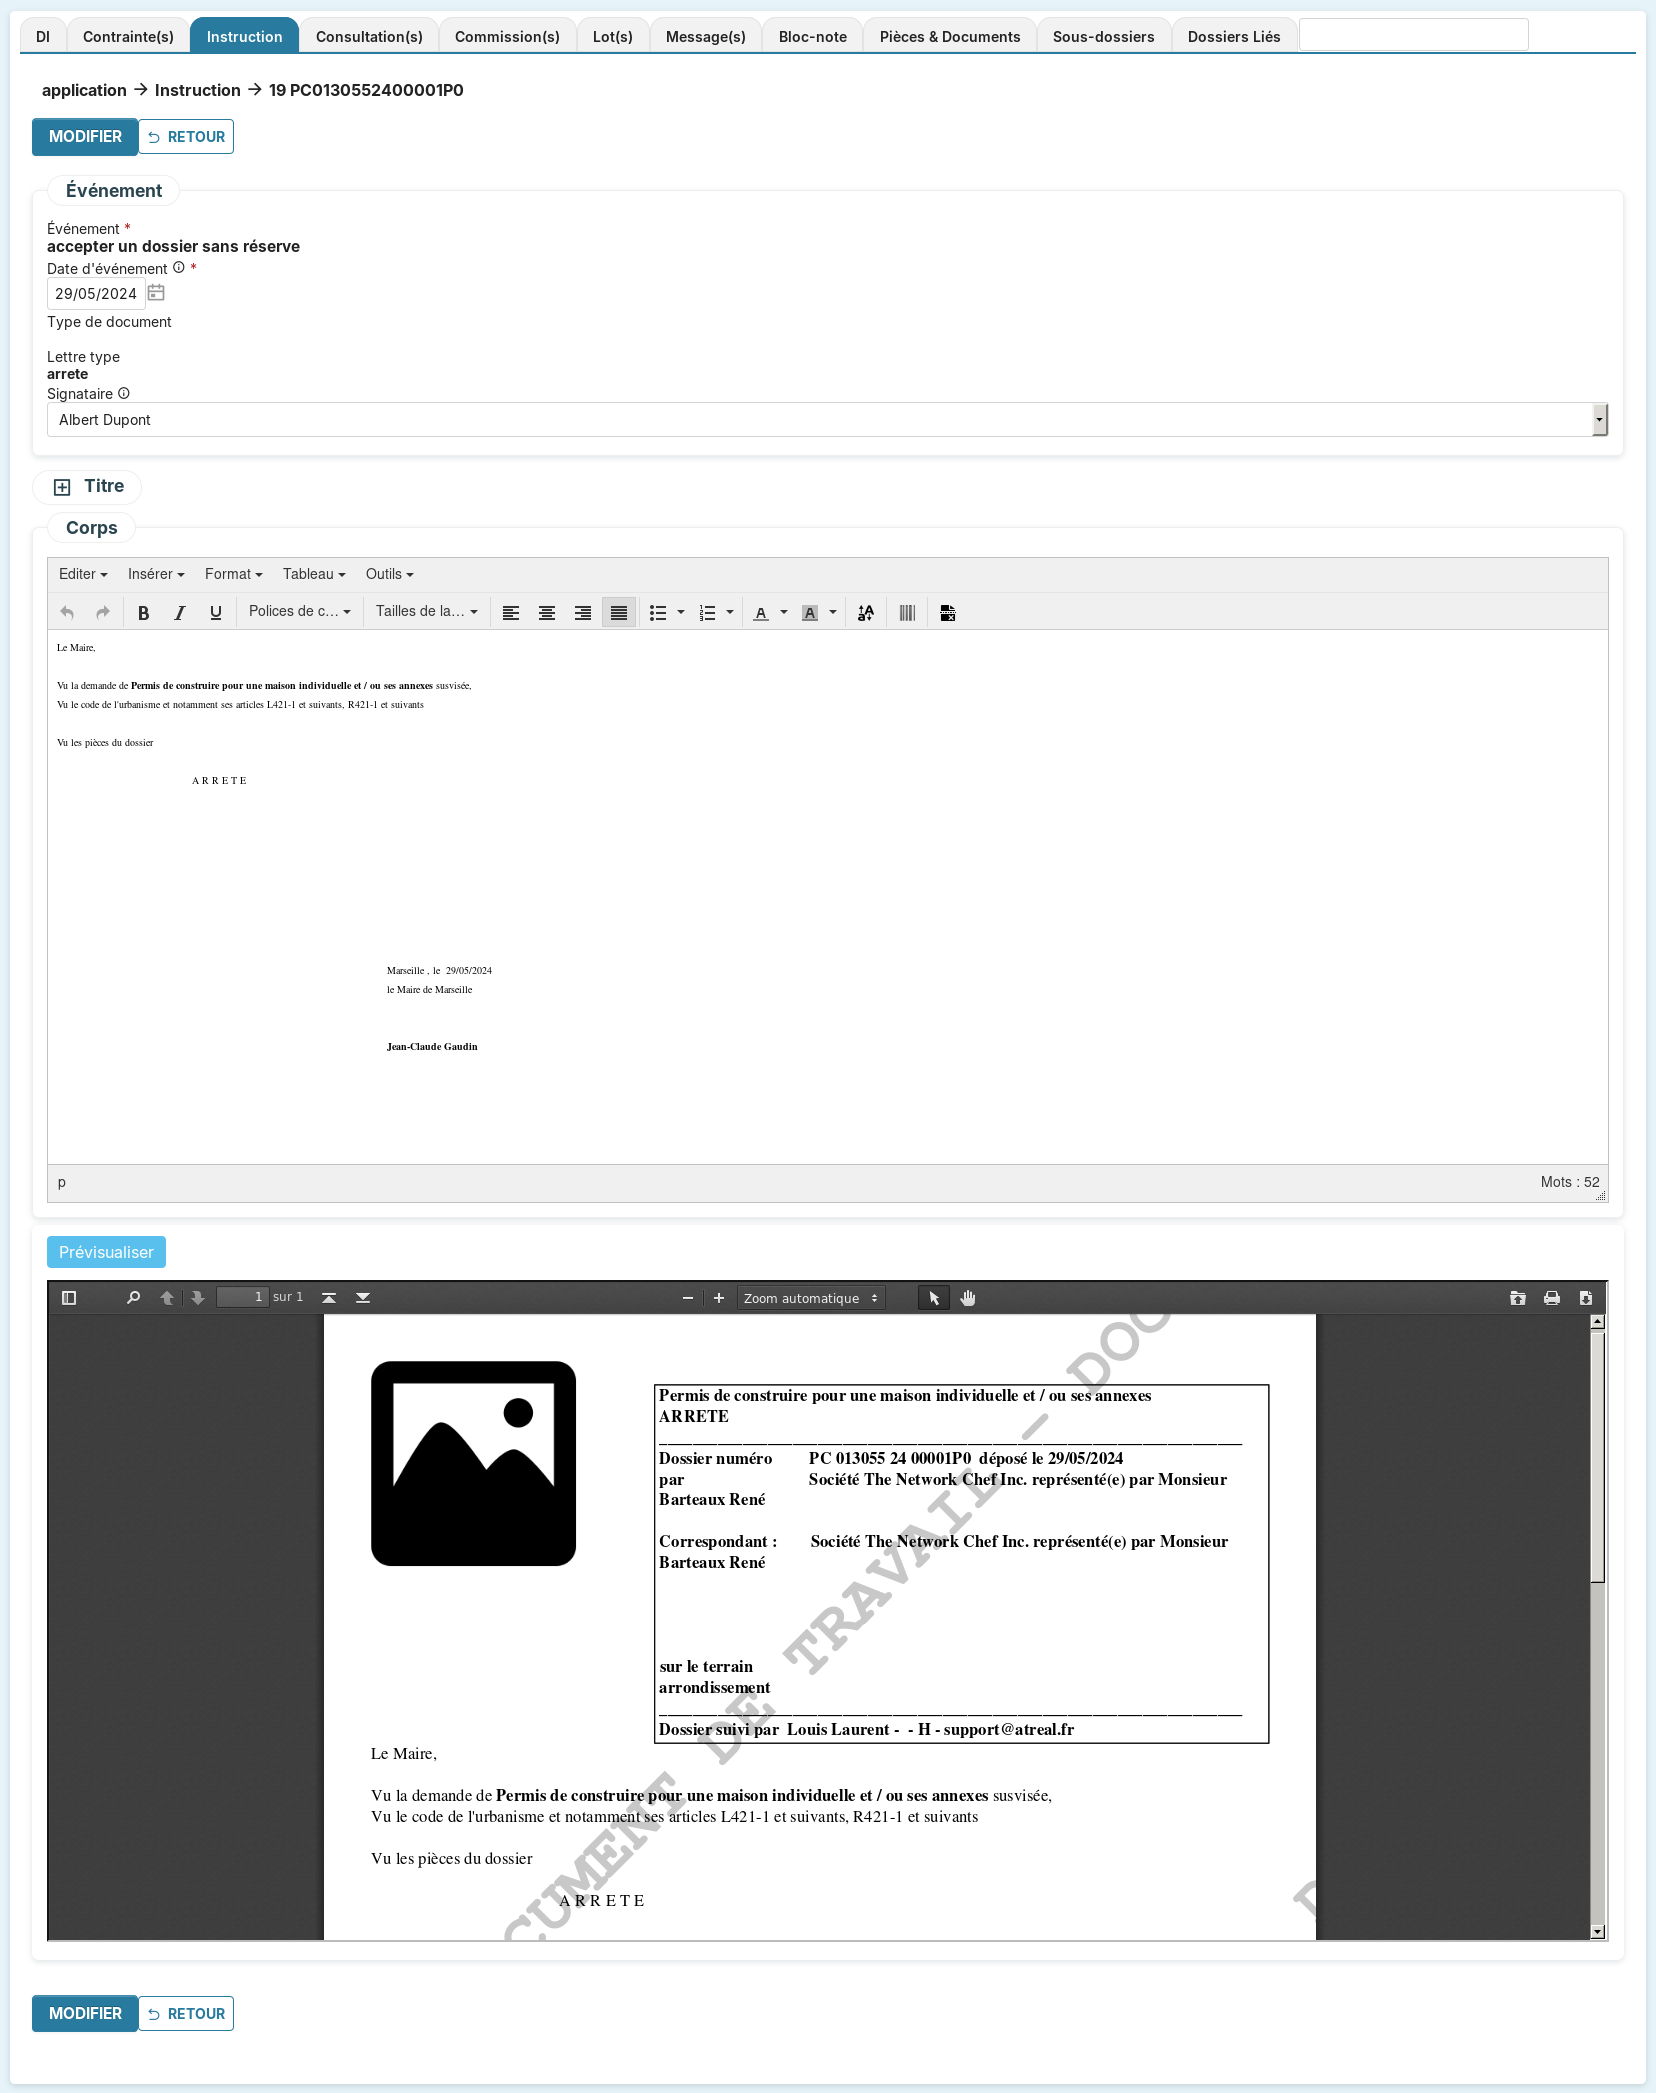The image size is (1656, 2093).
Task: Toggle bold formatting in the Corps editor
Action: point(143,613)
